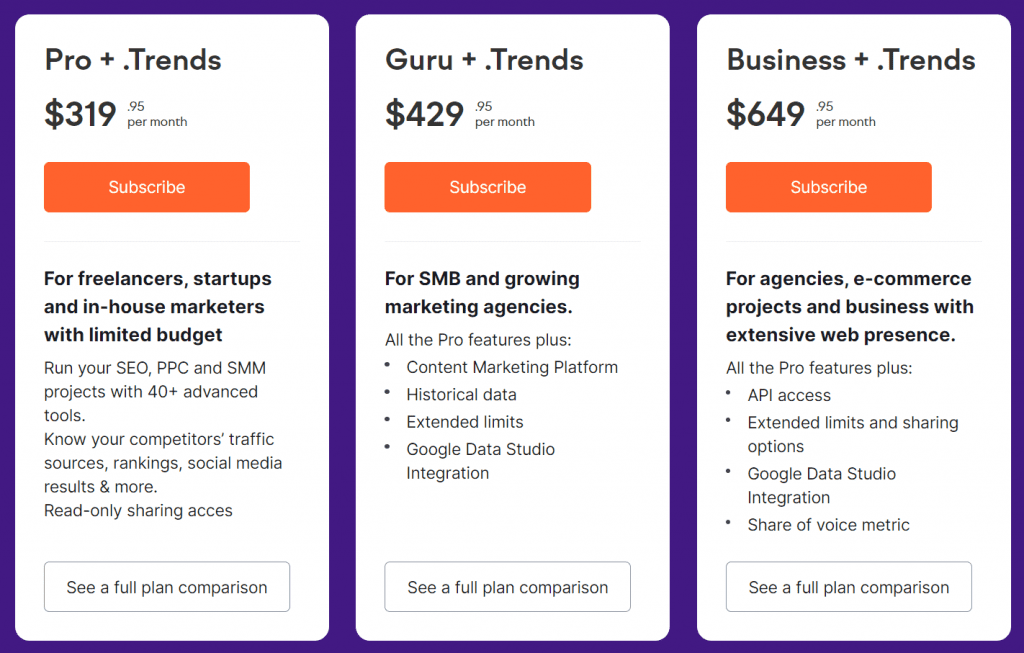Open full plan comparison under Guru plan
This screenshot has width=1024, height=653.
(507, 587)
